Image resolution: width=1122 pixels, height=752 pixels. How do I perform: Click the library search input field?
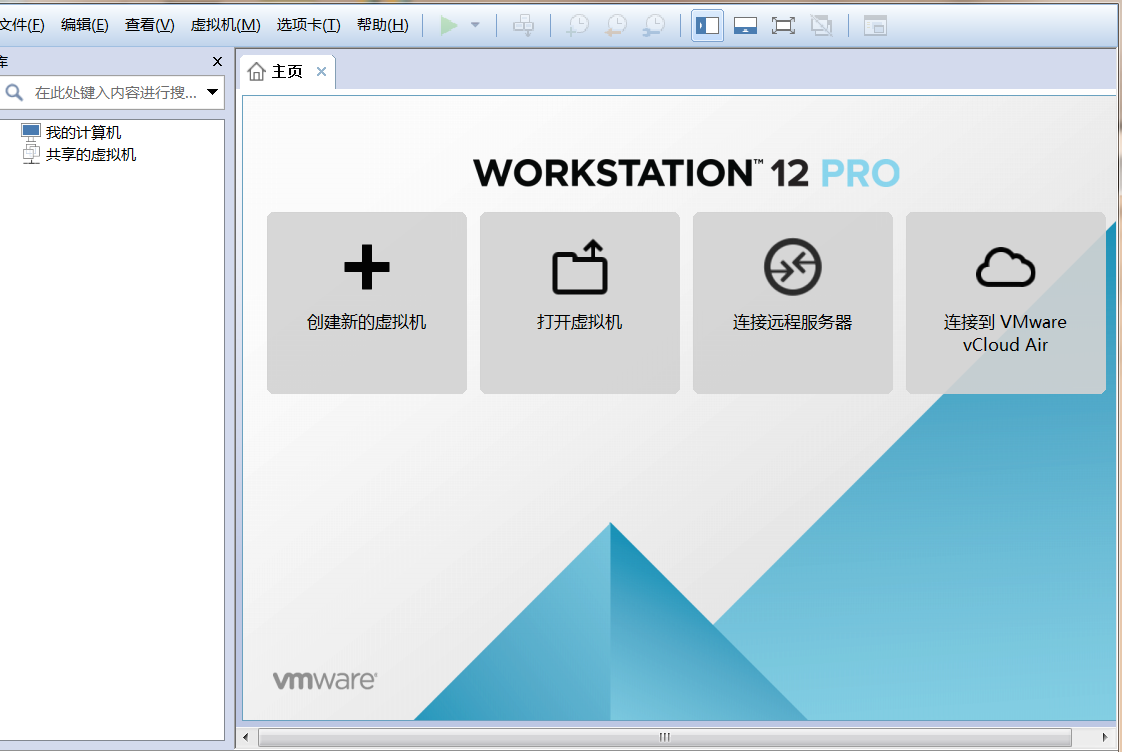116,92
